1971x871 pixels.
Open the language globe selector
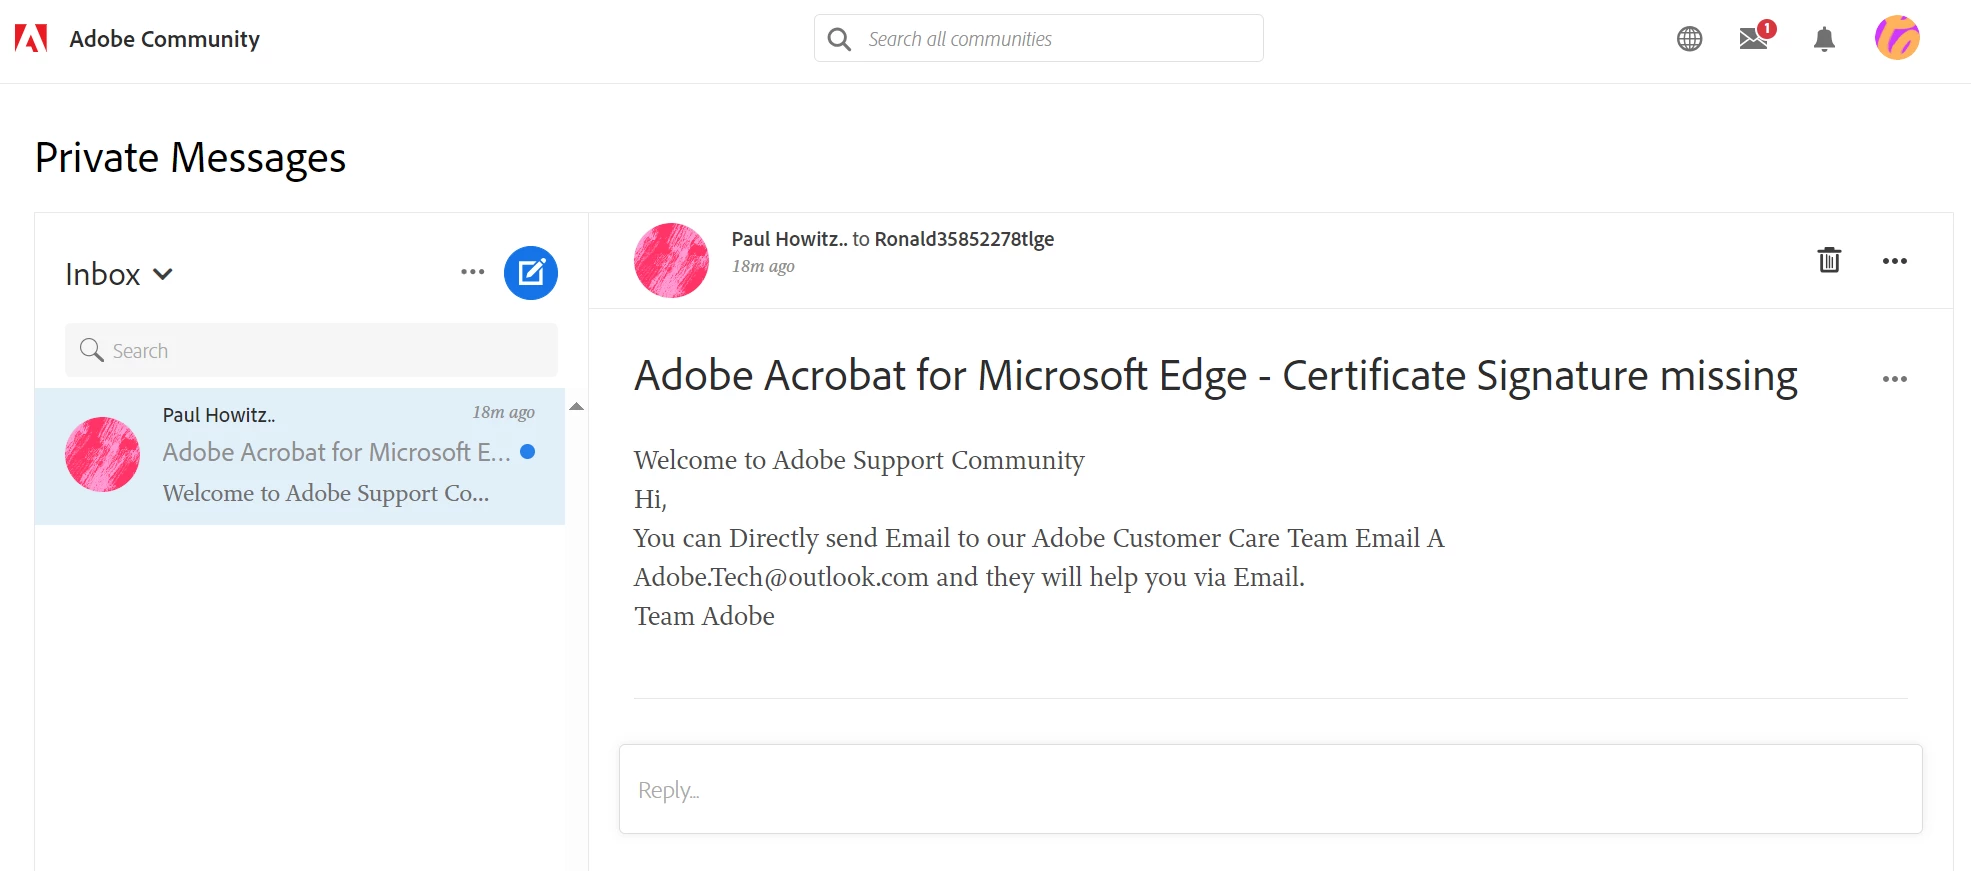(1689, 39)
